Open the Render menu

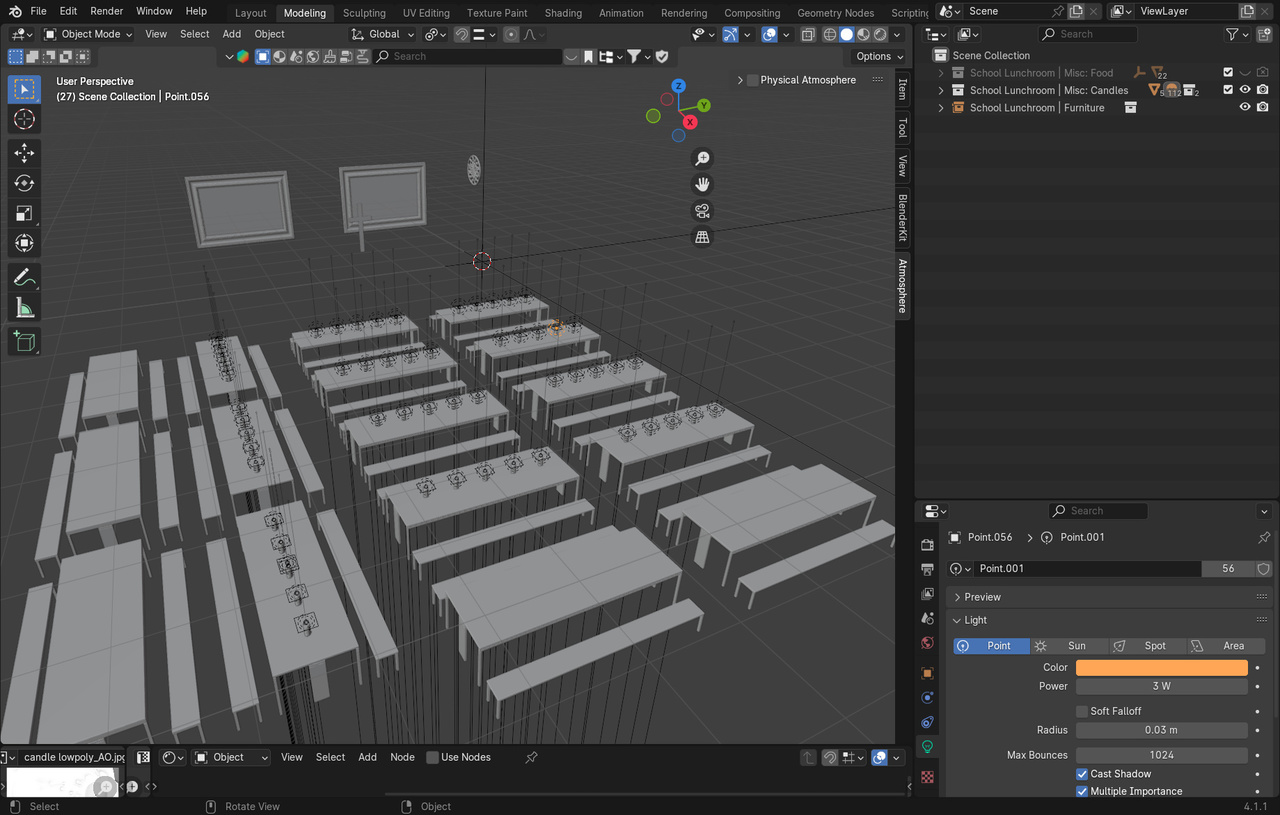pyautogui.click(x=107, y=11)
